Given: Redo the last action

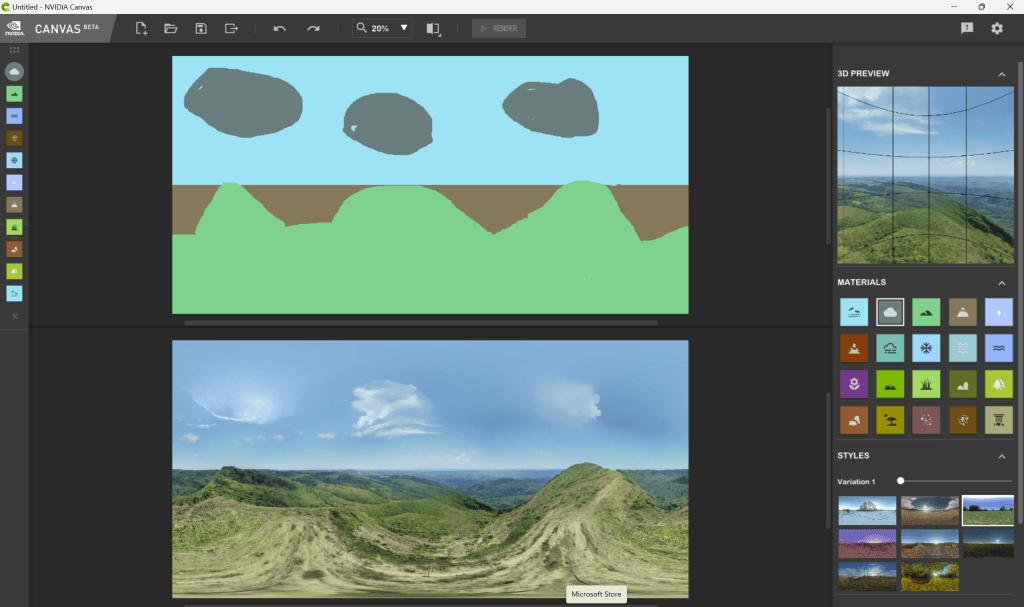Looking at the screenshot, I should [x=313, y=28].
